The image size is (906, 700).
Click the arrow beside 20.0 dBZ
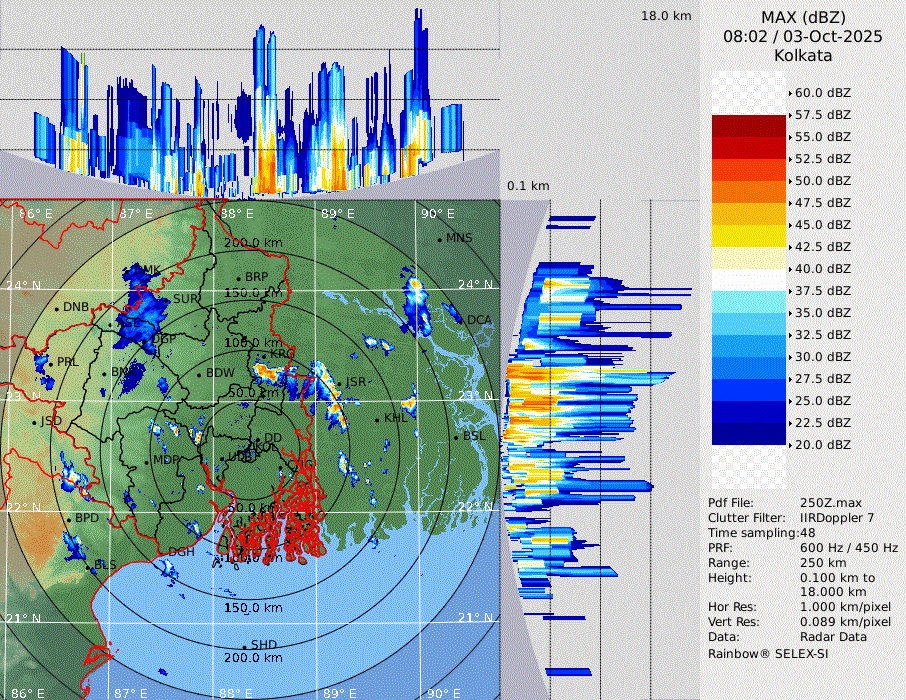(x=790, y=444)
